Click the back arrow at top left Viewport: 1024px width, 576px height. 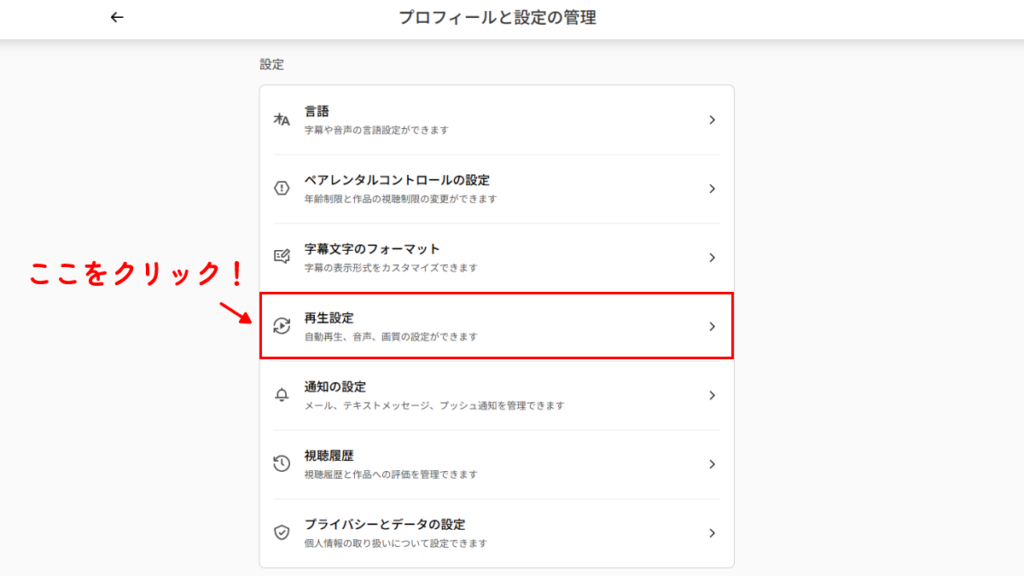pyautogui.click(x=117, y=17)
